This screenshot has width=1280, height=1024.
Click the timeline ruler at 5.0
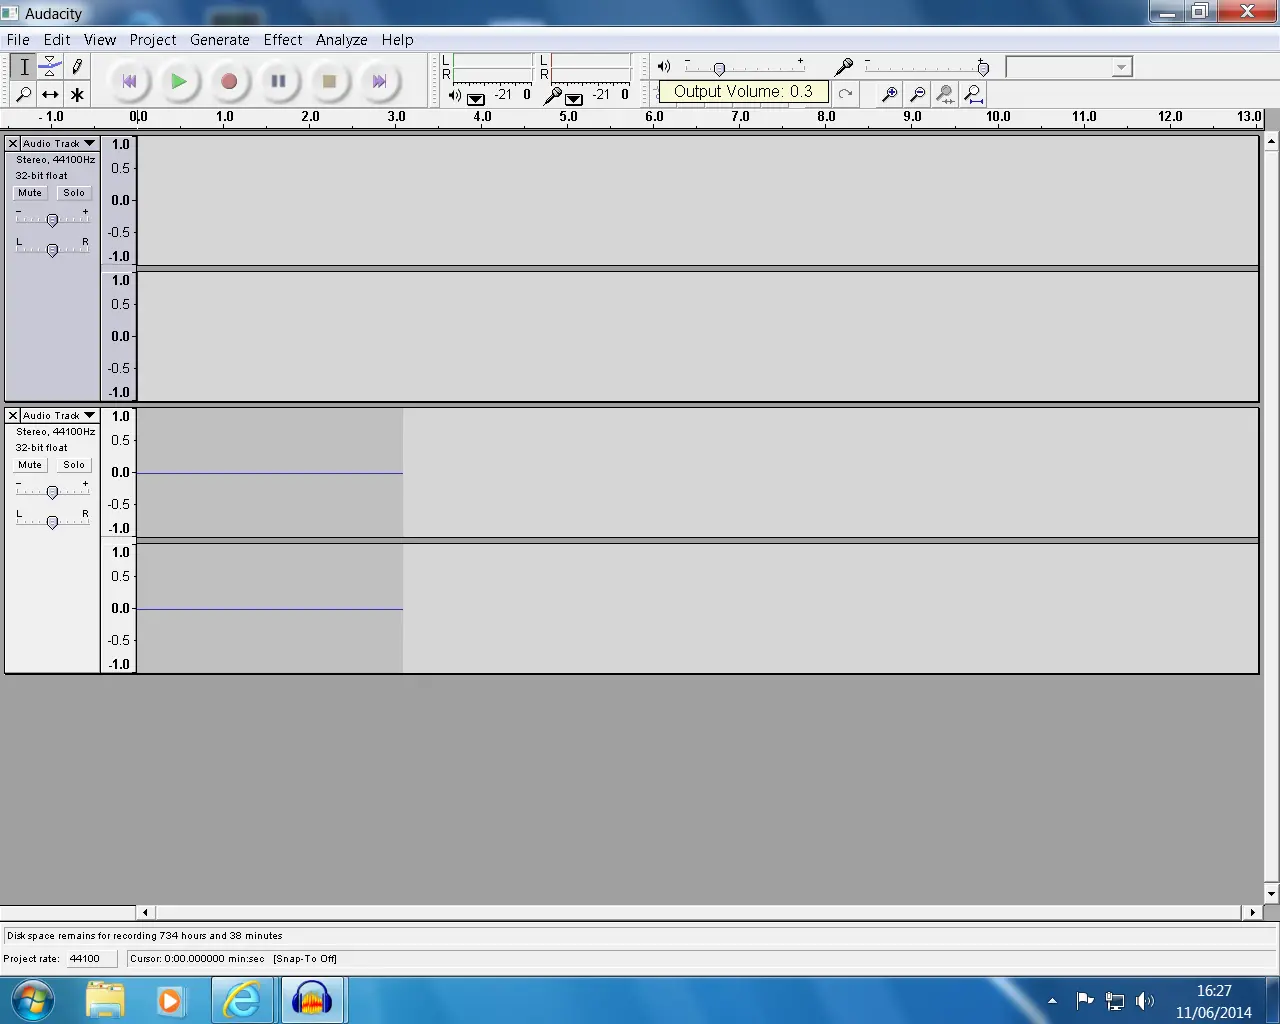point(568,118)
